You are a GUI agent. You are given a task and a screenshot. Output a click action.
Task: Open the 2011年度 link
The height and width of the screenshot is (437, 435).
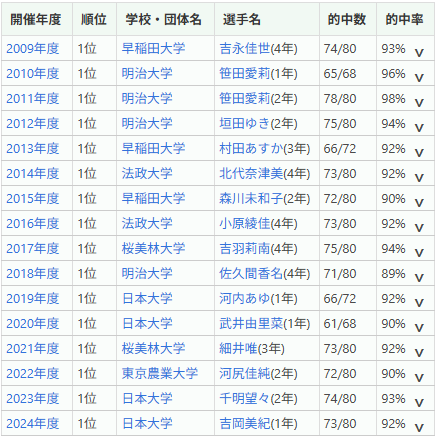tap(33, 99)
